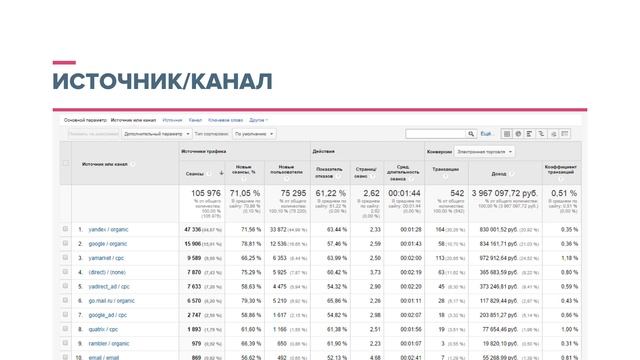Click total revenue 3 967 097,72 руб.
Image resolution: width=640 pixels, height=360 pixels.
point(505,193)
